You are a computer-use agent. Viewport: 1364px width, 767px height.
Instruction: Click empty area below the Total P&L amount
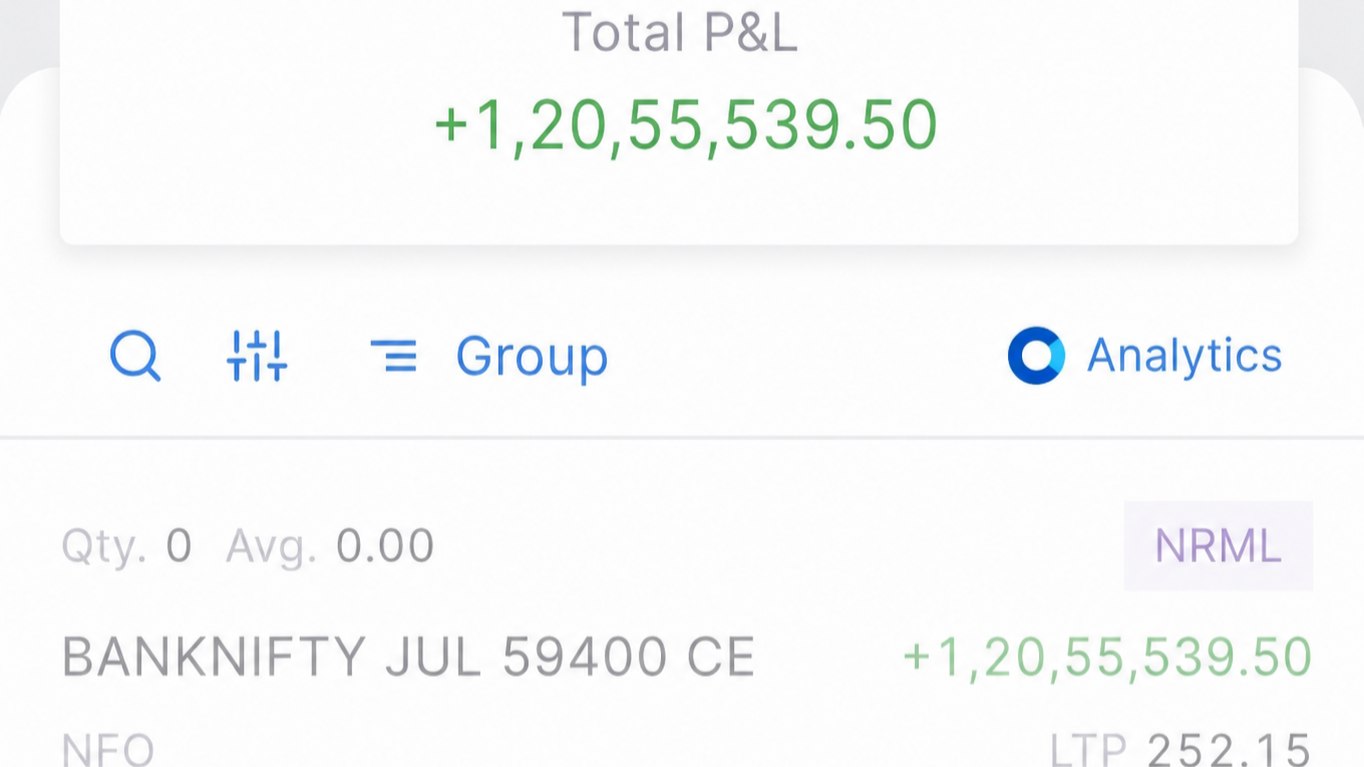[x=680, y=203]
